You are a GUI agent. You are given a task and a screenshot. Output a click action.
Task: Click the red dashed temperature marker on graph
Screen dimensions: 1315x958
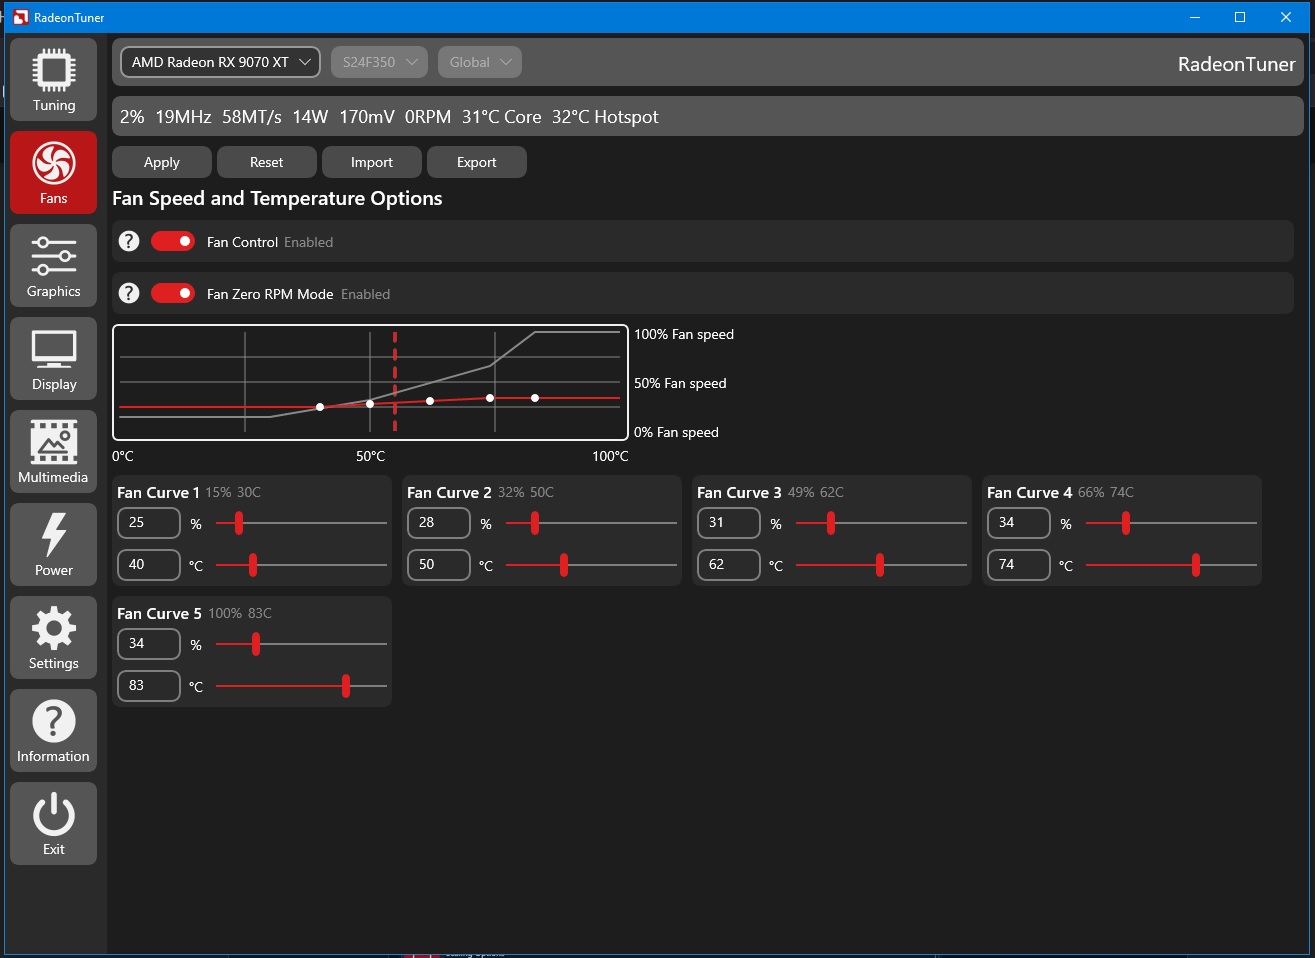click(x=395, y=382)
